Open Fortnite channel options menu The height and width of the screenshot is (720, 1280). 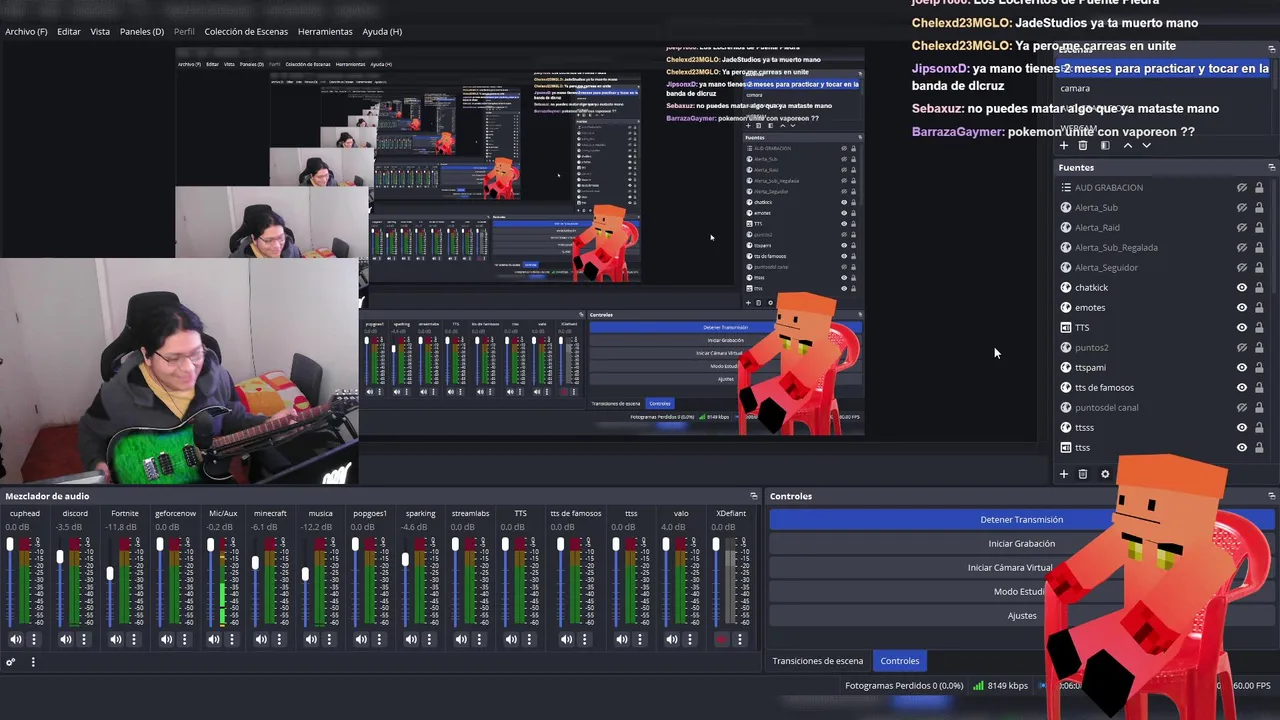click(133, 639)
